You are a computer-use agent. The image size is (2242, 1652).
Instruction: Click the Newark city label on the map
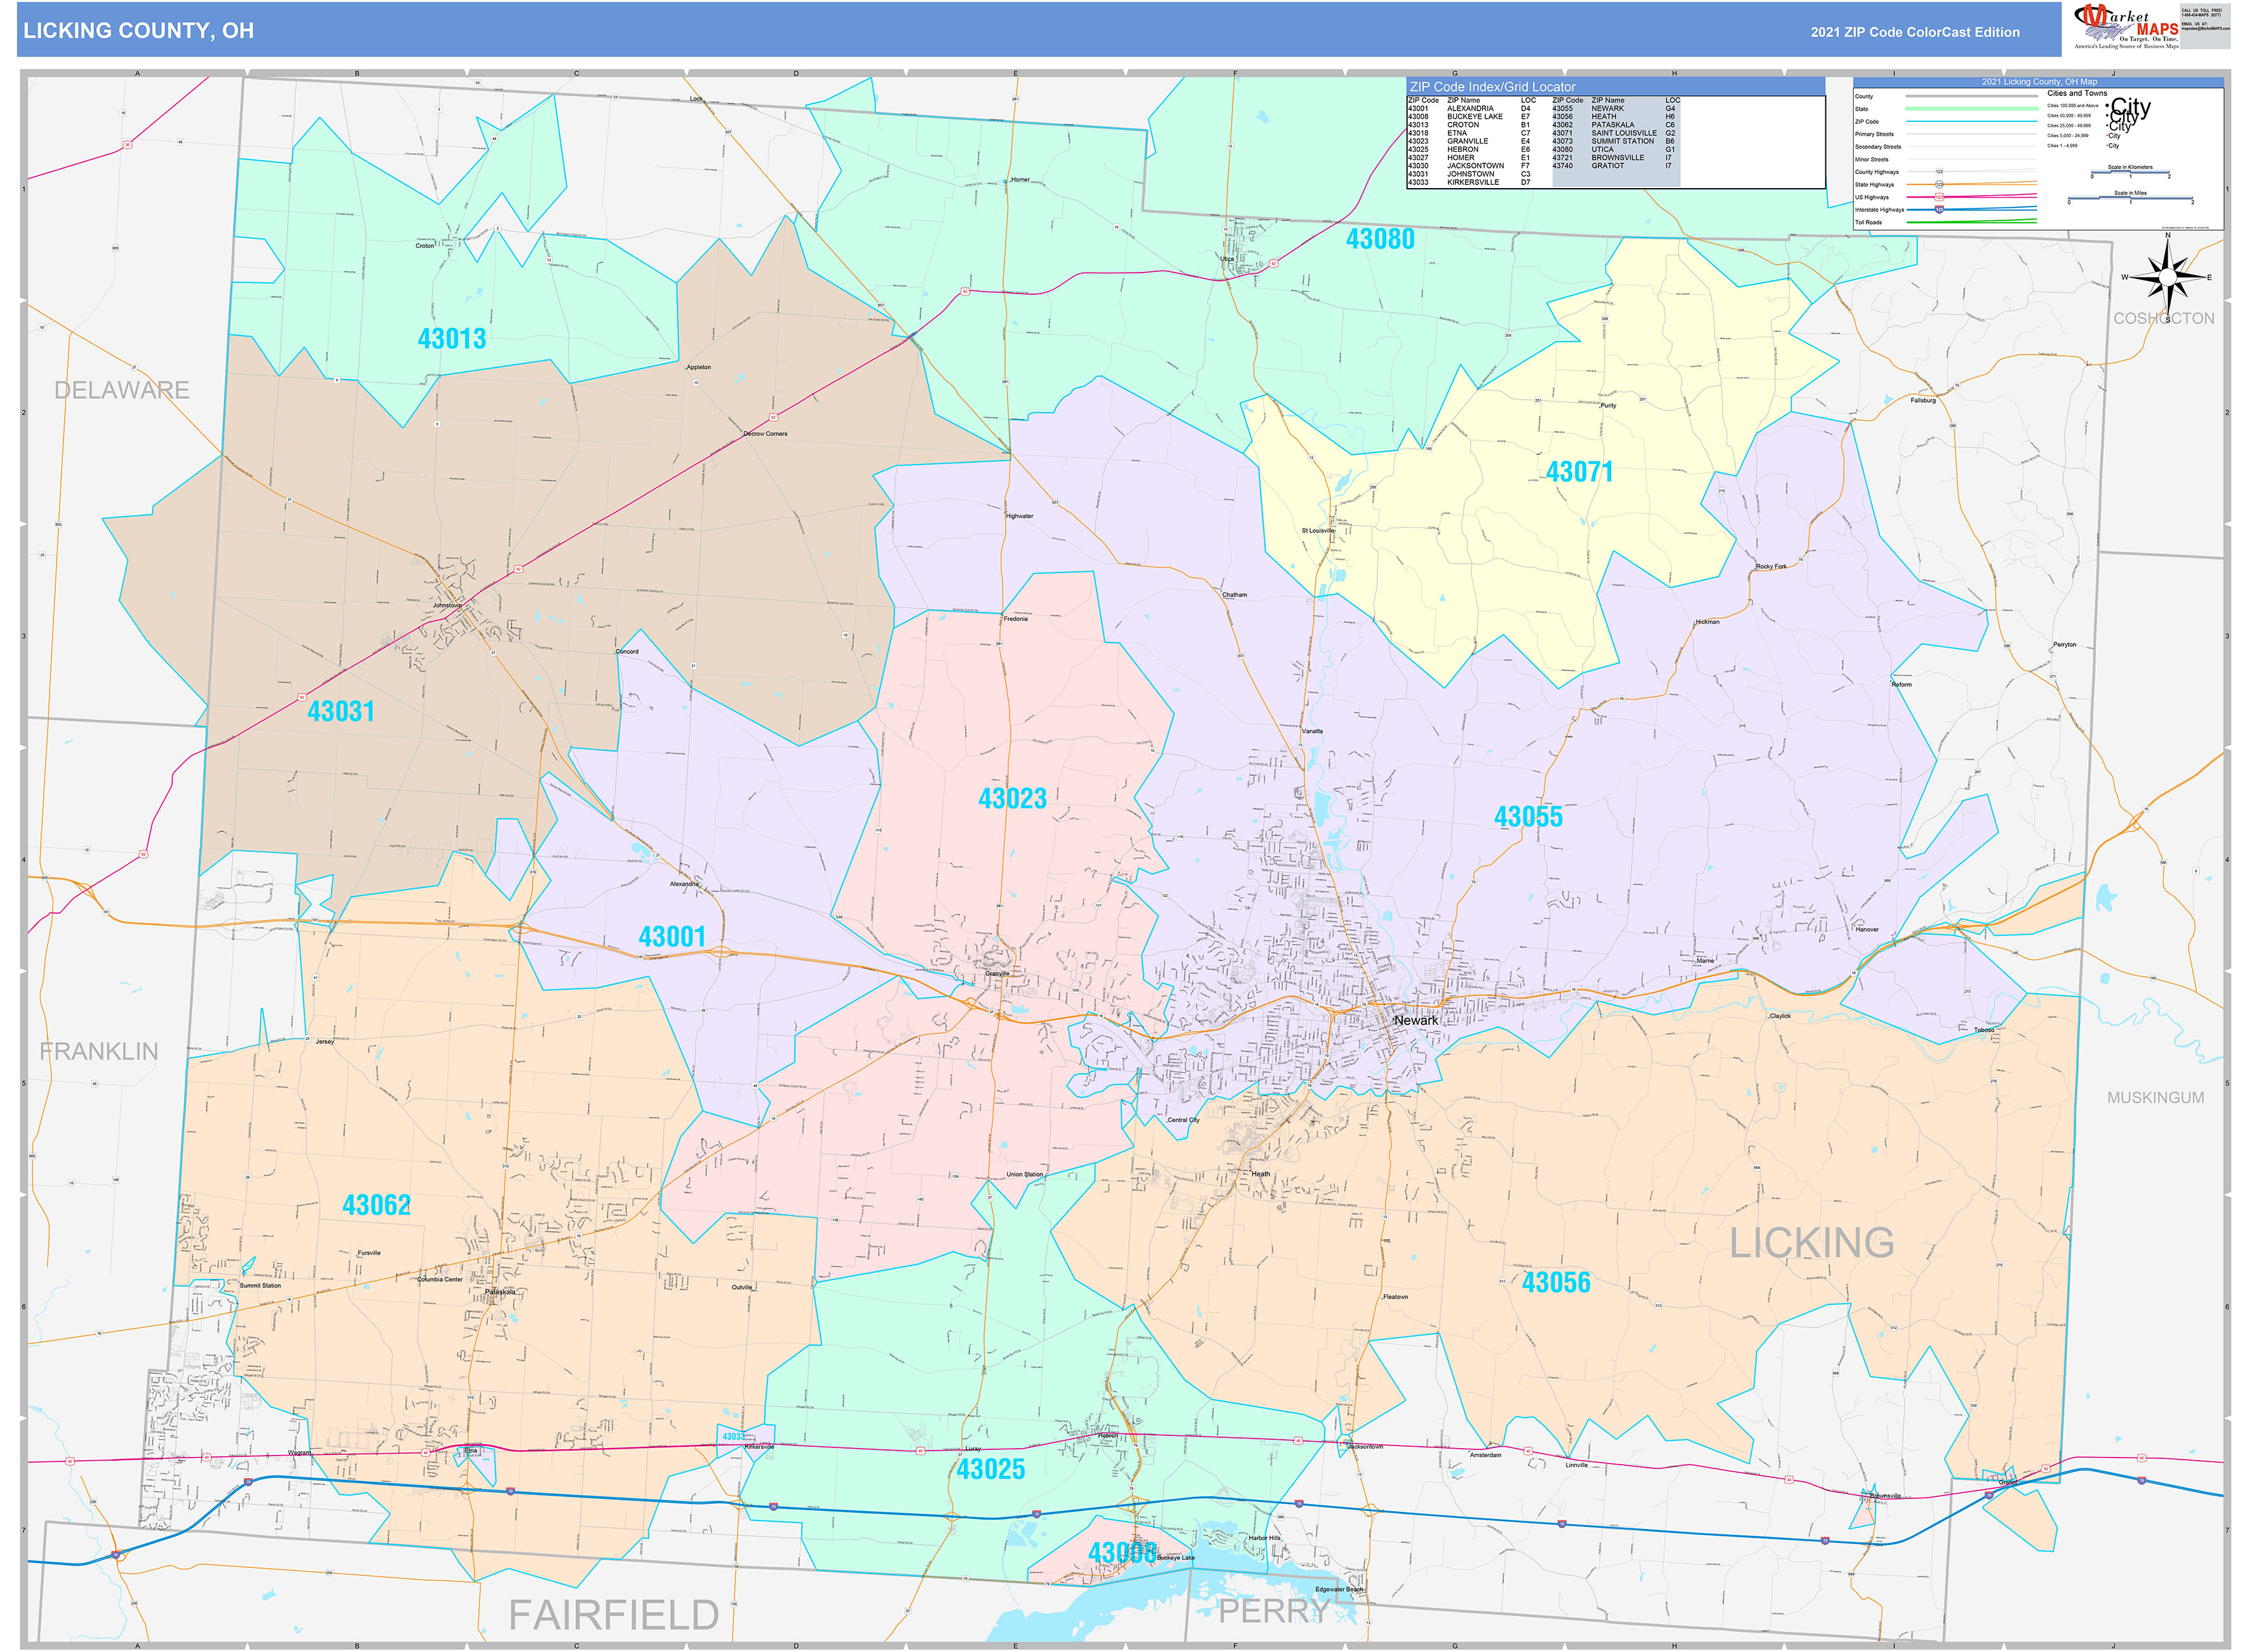1416,1020
